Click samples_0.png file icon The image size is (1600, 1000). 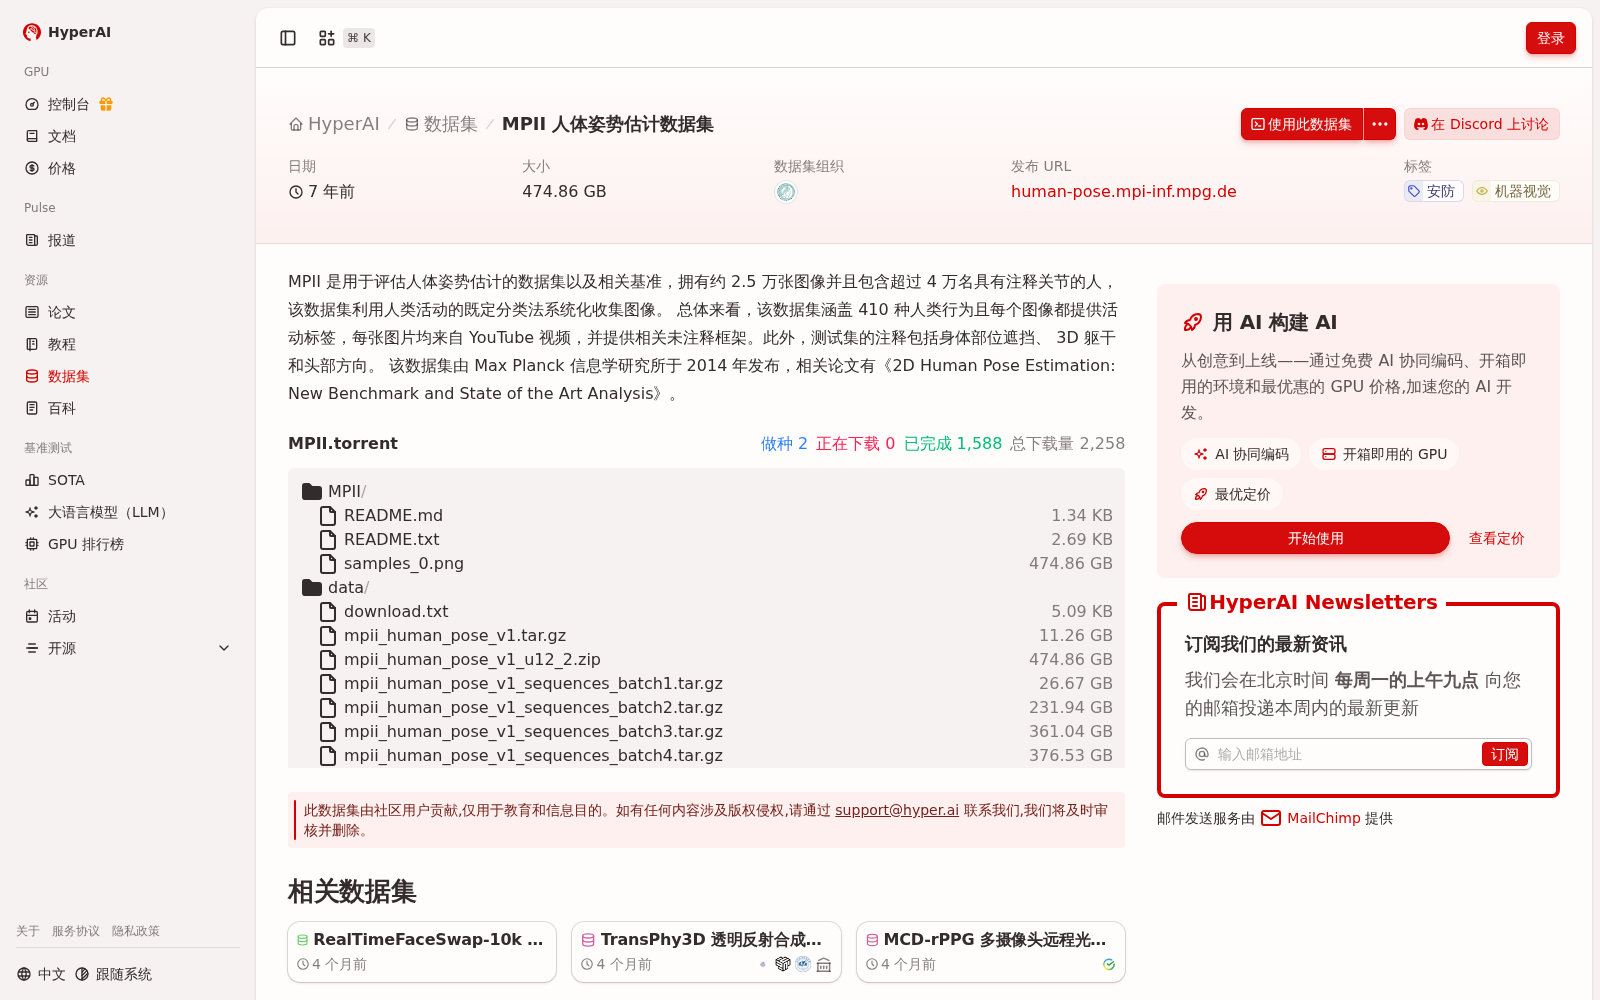point(328,563)
